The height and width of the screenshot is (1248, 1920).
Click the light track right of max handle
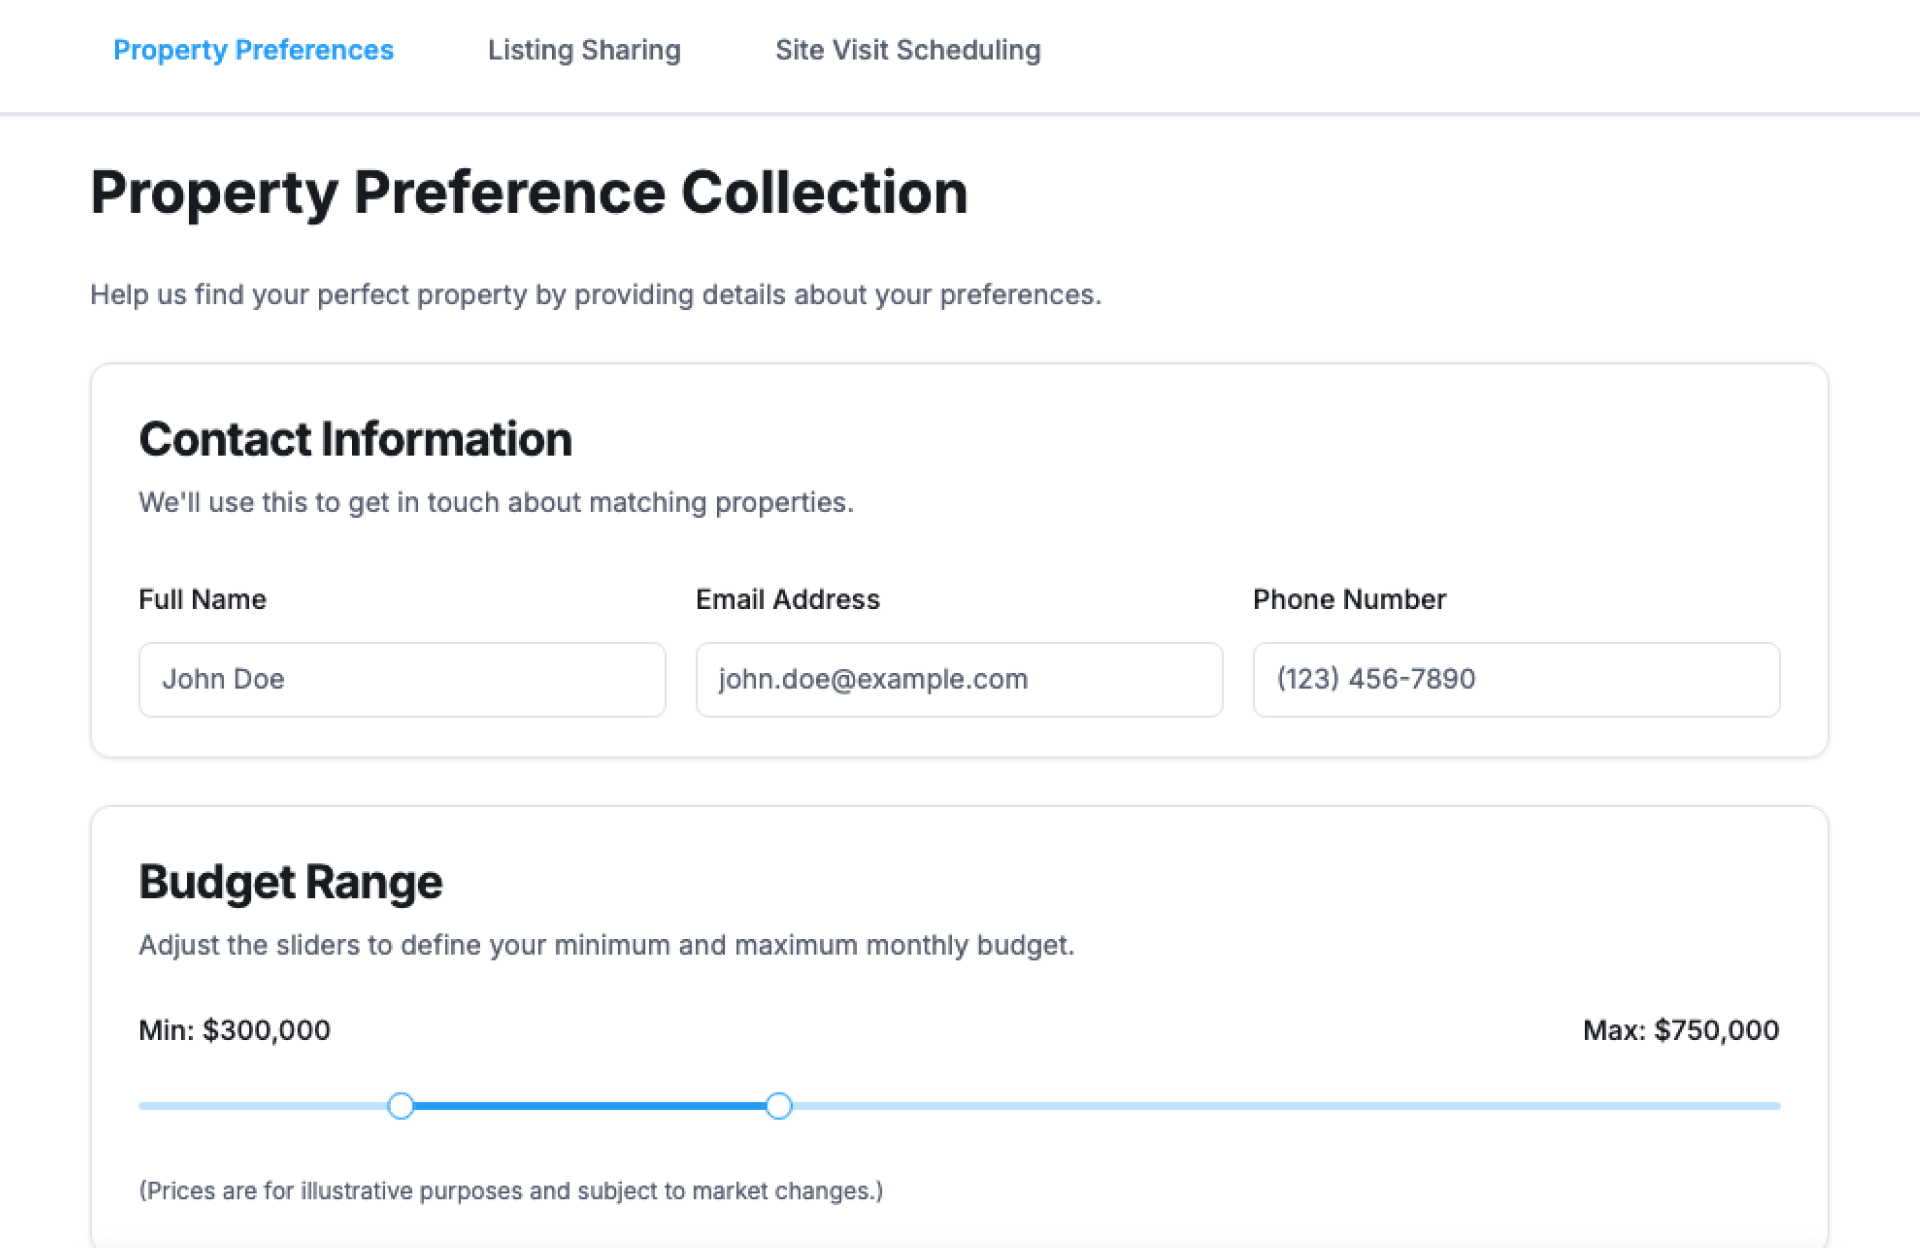coord(1280,1105)
